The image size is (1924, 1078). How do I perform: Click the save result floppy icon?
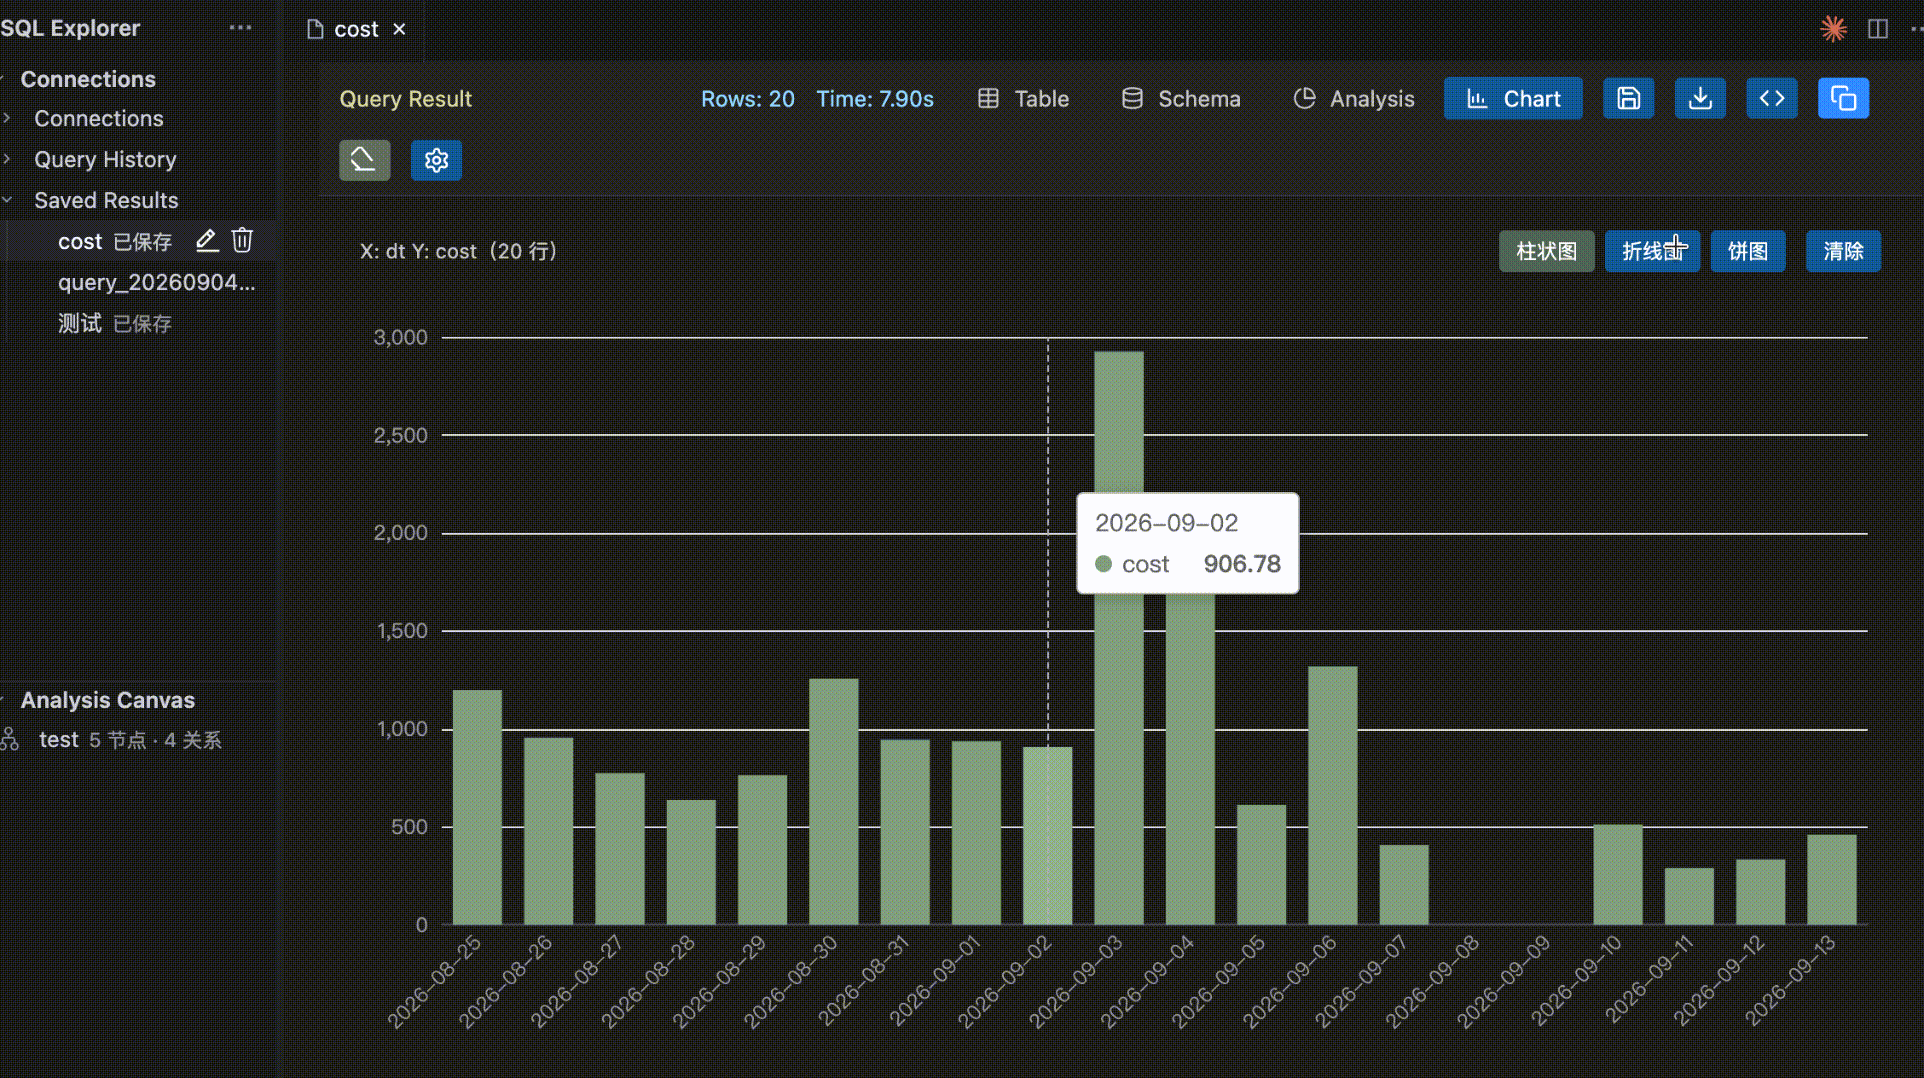point(1628,98)
